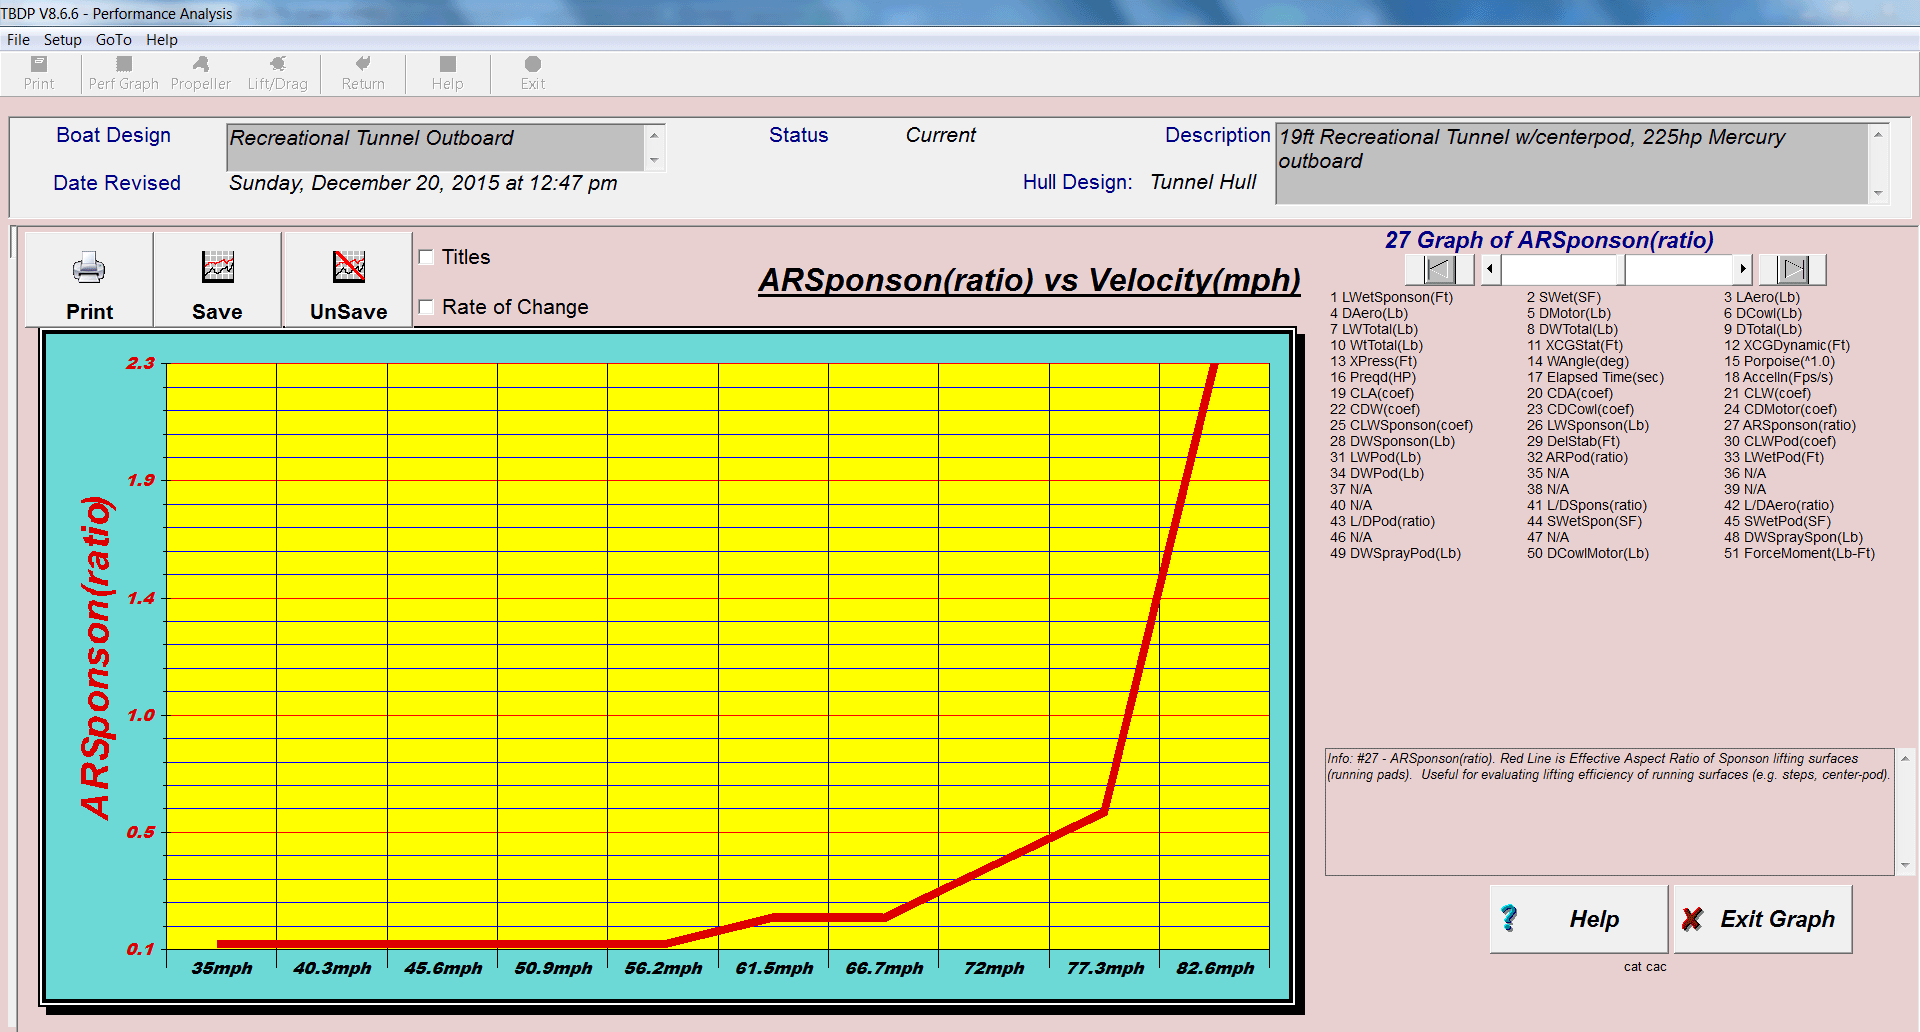1920x1032 pixels.
Task: Enable the Titles checkbox
Action: point(426,257)
